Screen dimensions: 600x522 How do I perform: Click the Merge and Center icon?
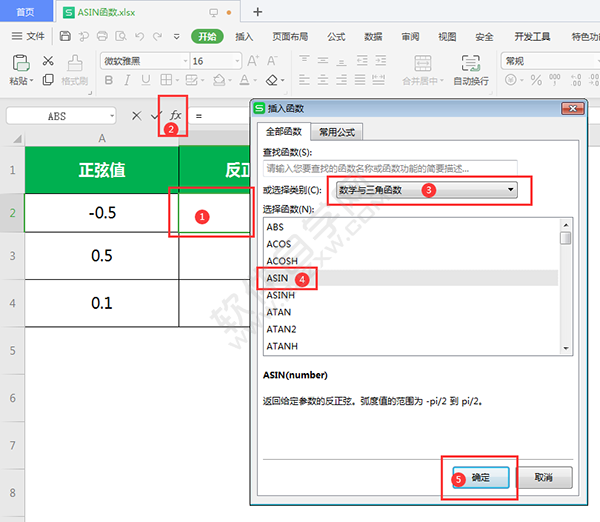pos(423,63)
